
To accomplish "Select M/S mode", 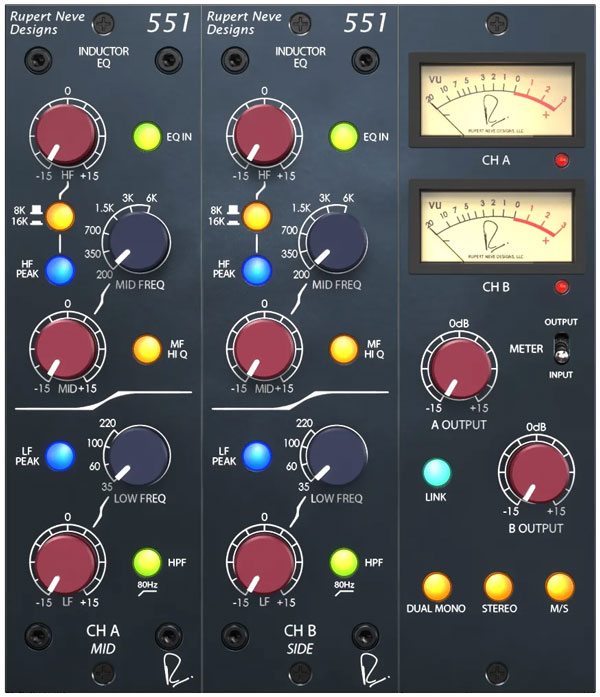I will pos(559,587).
